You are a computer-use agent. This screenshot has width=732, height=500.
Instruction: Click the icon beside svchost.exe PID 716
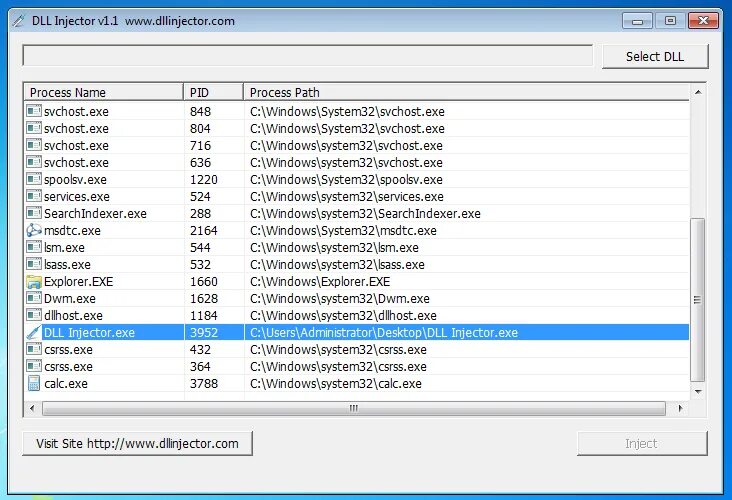[x=34, y=145]
